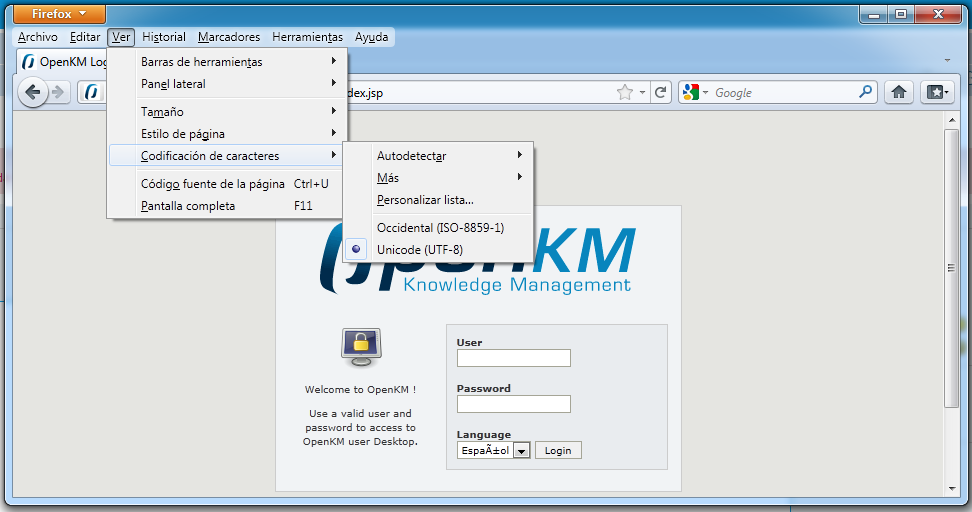Click the Home icon in the toolbar

(898, 92)
